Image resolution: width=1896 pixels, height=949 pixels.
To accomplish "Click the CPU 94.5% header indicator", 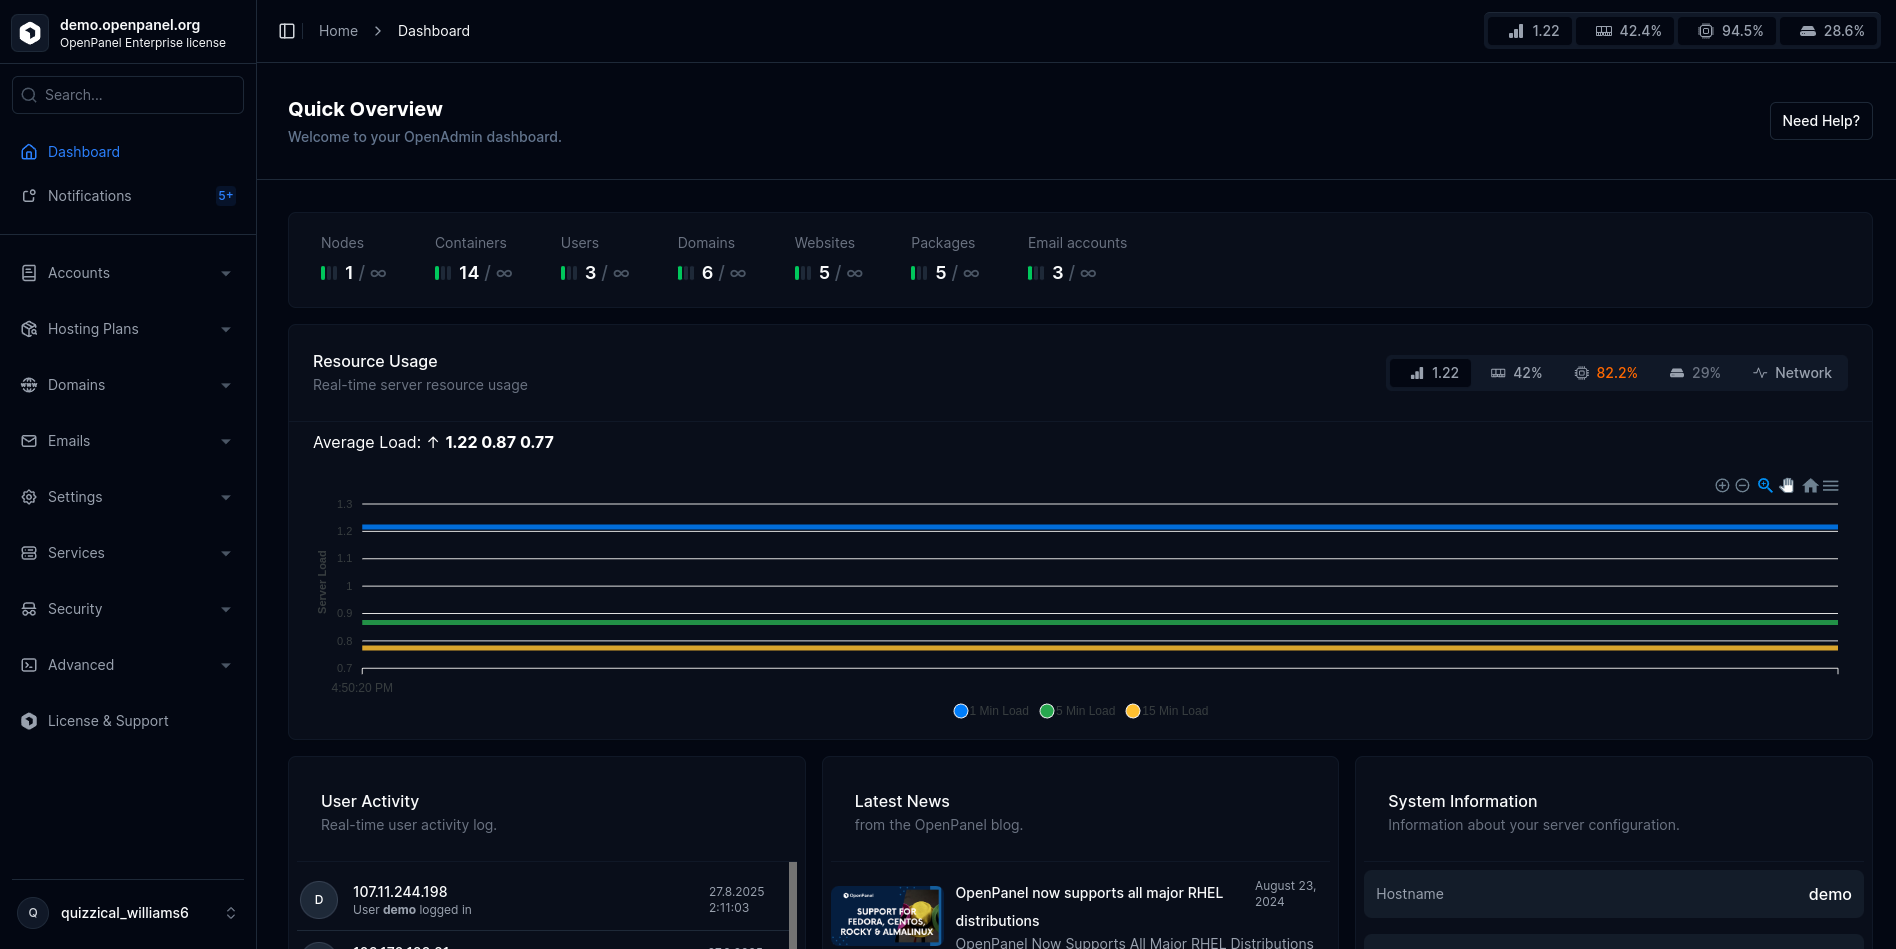I will [x=1729, y=31].
